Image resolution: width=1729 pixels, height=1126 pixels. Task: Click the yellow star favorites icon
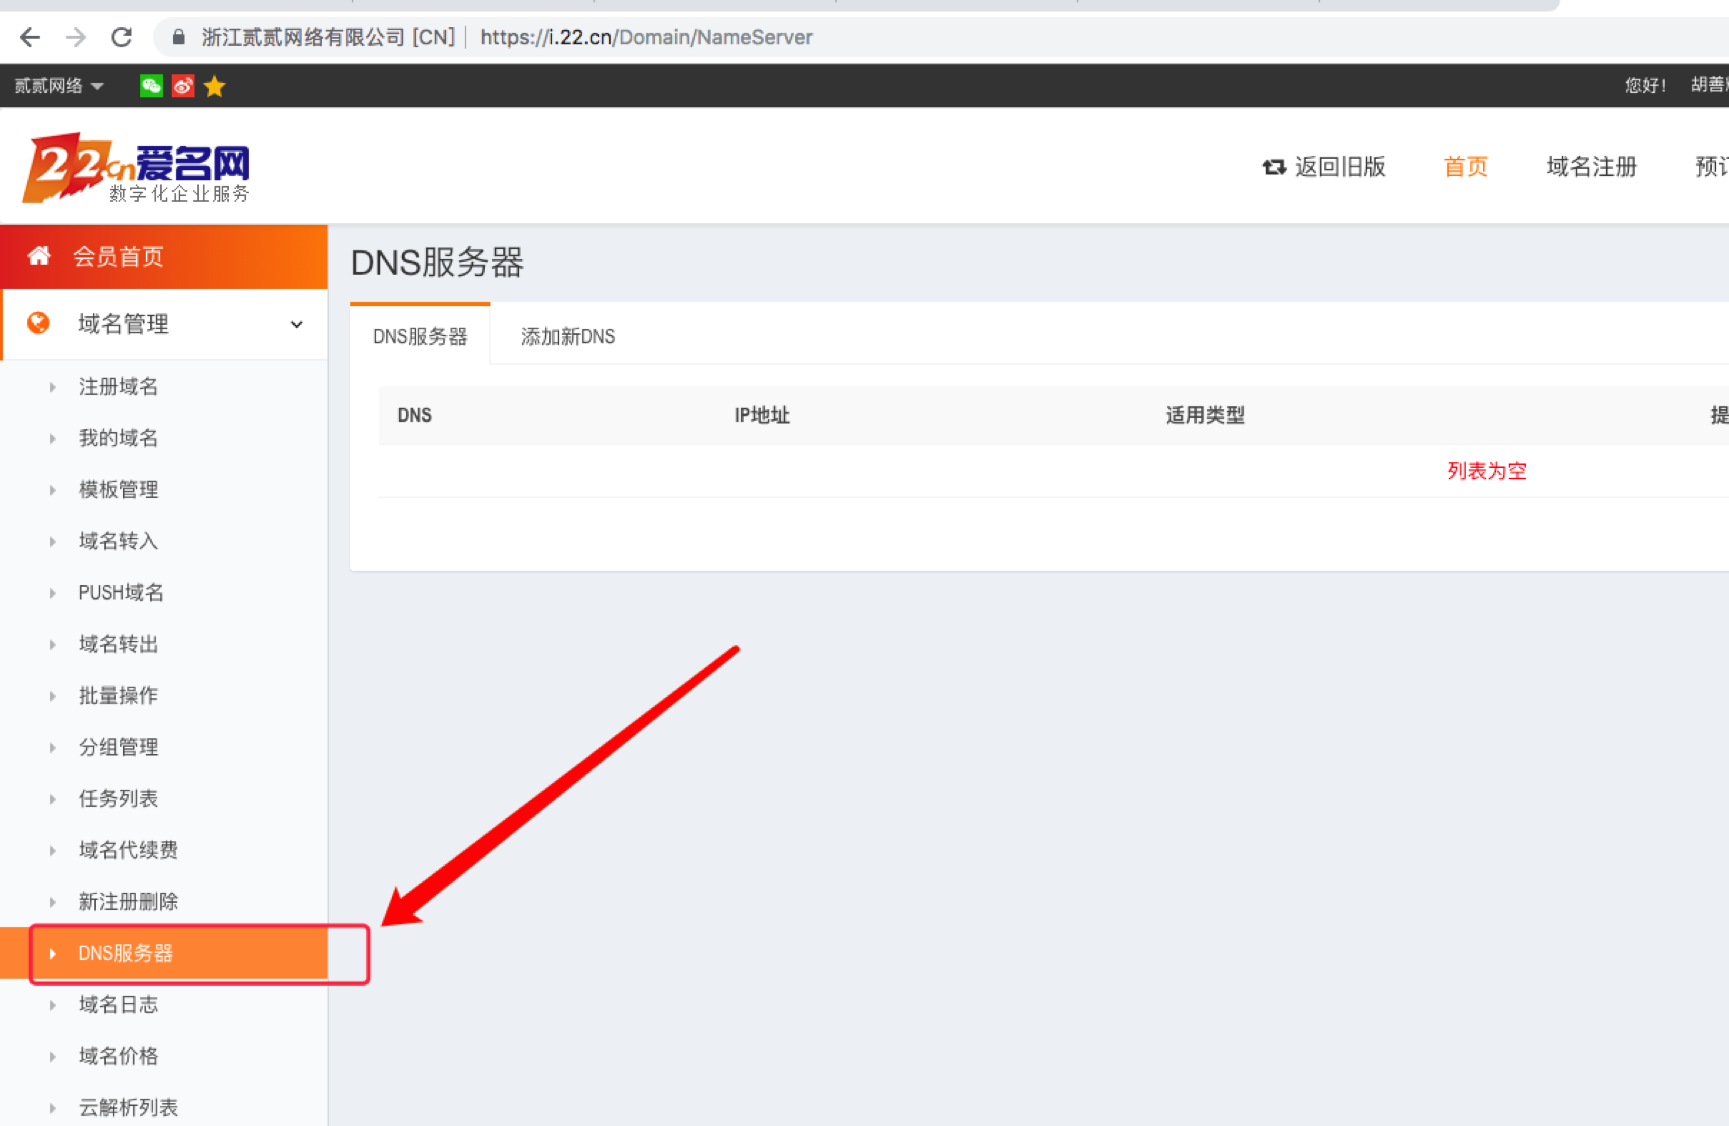[x=214, y=85]
